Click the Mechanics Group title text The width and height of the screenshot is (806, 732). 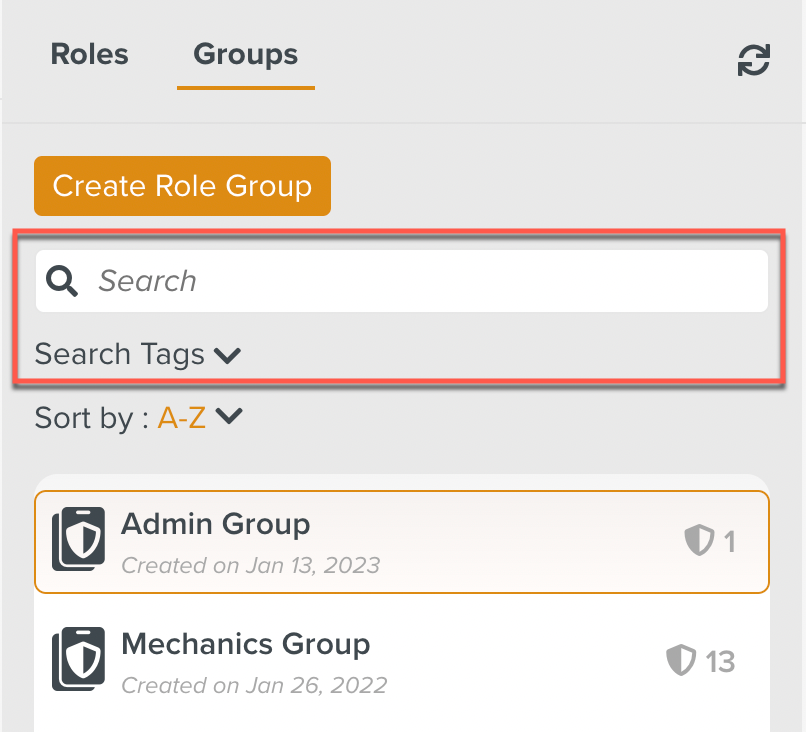pyautogui.click(x=245, y=644)
